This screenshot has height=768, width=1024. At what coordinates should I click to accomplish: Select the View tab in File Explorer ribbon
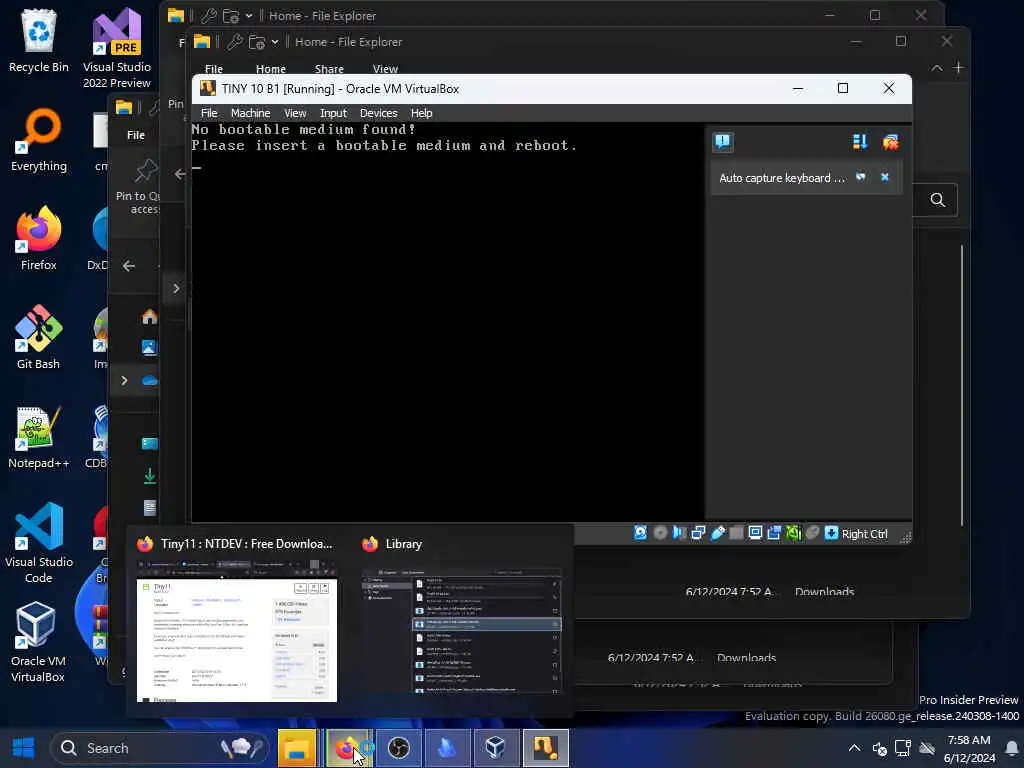click(x=385, y=69)
